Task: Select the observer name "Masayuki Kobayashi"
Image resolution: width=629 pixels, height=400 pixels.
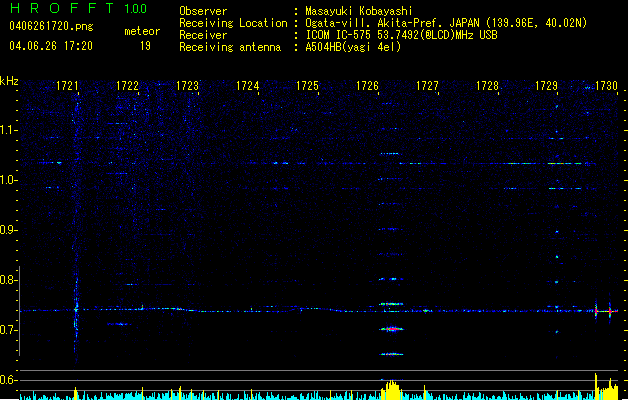Action: click(x=359, y=11)
